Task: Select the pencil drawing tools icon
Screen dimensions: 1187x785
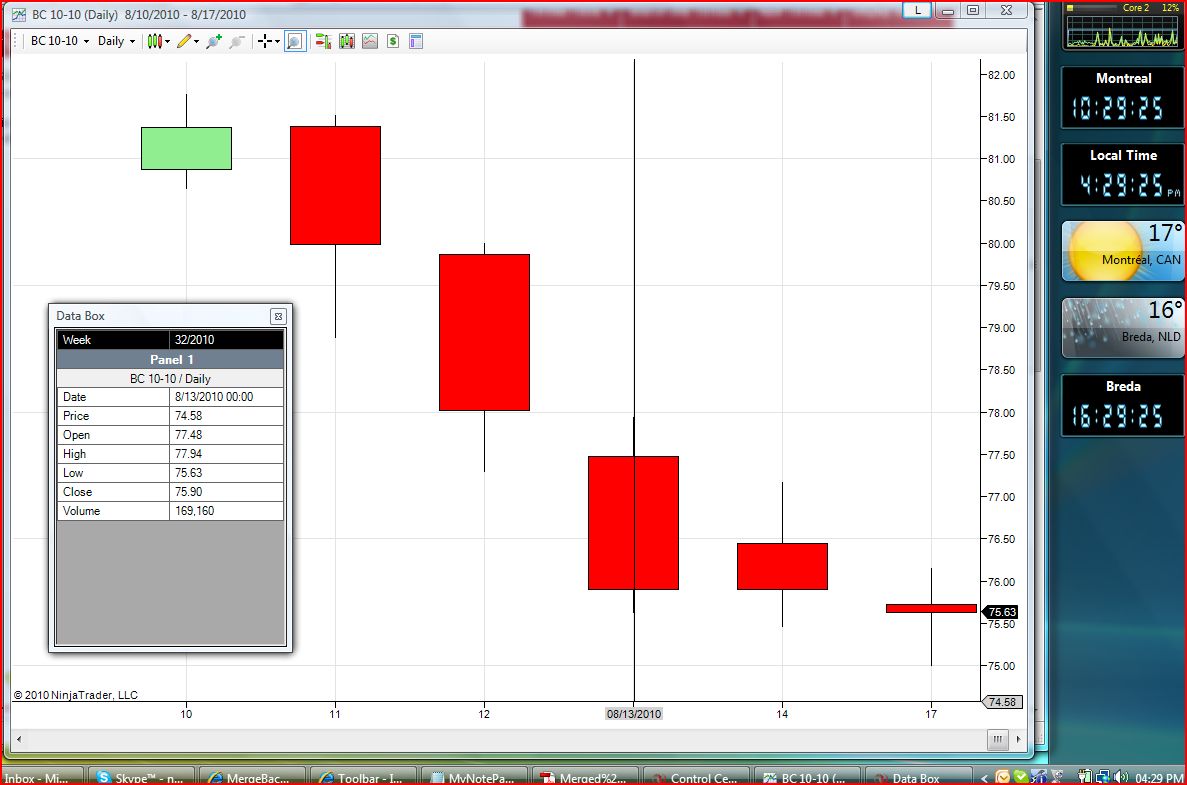Action: [184, 41]
